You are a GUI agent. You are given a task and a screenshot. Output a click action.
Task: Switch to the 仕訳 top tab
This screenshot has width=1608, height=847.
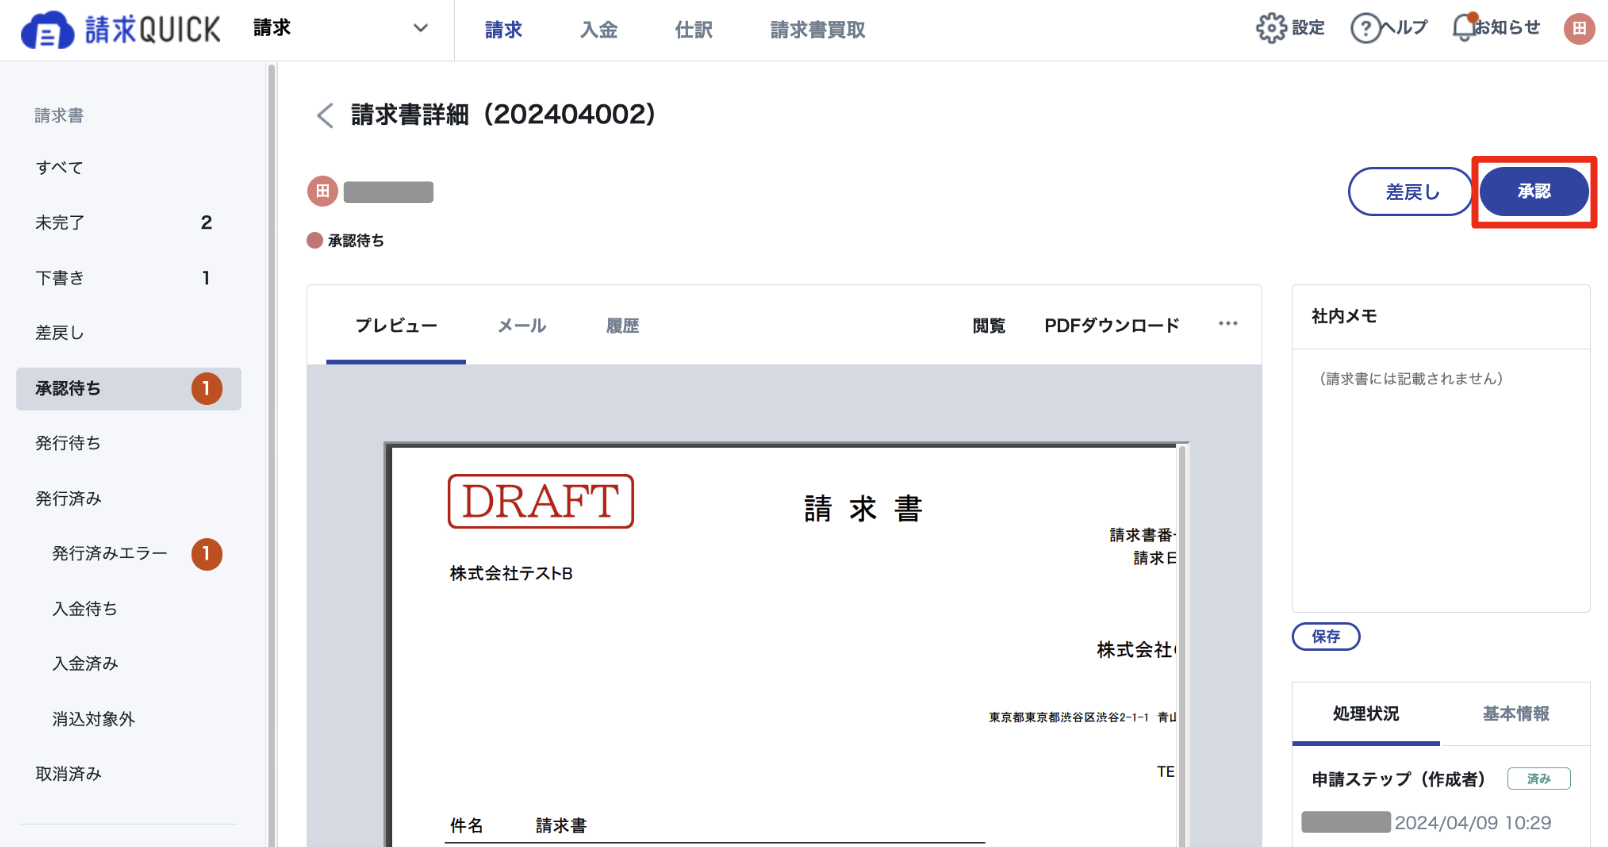694,30
